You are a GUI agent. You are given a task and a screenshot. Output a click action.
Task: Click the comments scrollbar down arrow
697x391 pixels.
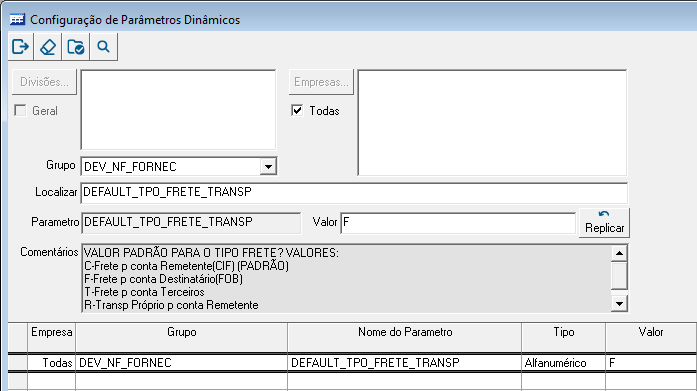point(619,303)
